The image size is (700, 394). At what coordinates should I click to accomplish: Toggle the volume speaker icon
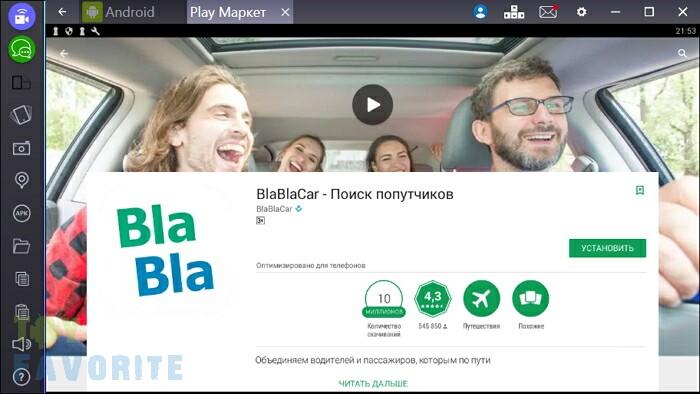click(x=21, y=344)
